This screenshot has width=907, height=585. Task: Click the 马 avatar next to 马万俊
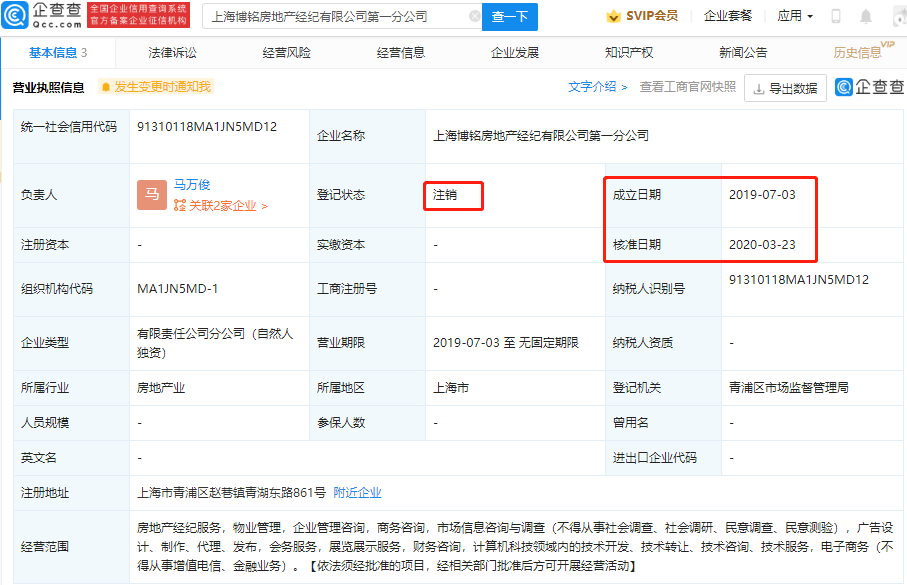[x=151, y=192]
